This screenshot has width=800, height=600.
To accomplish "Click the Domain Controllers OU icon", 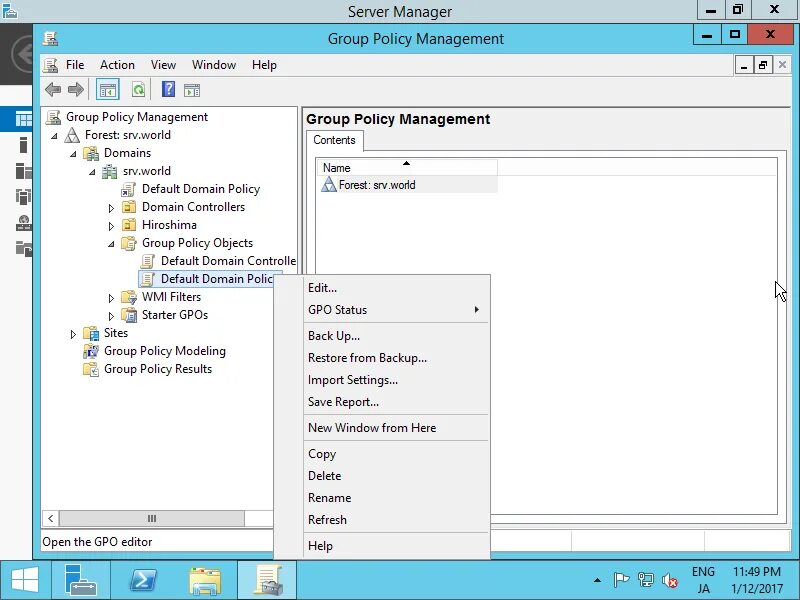I will point(129,207).
